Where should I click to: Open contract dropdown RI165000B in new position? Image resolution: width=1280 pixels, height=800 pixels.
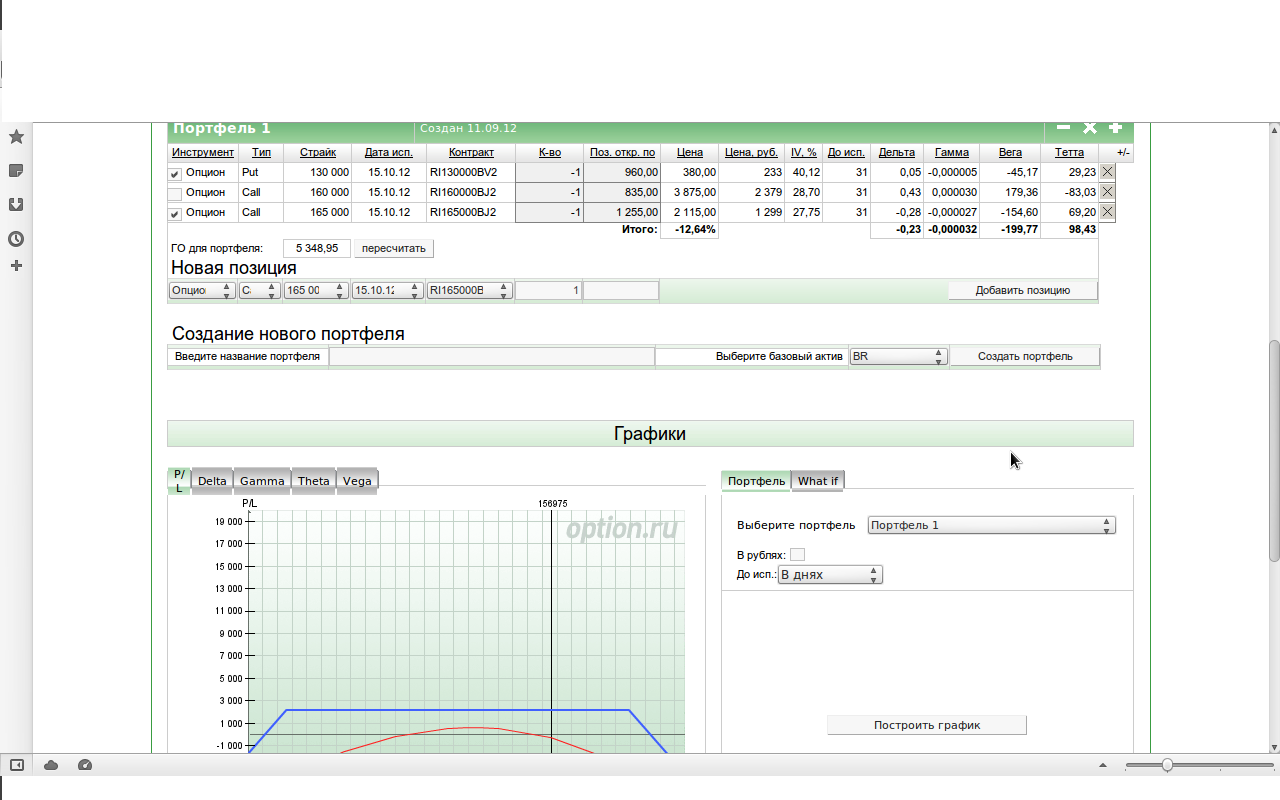(469, 290)
